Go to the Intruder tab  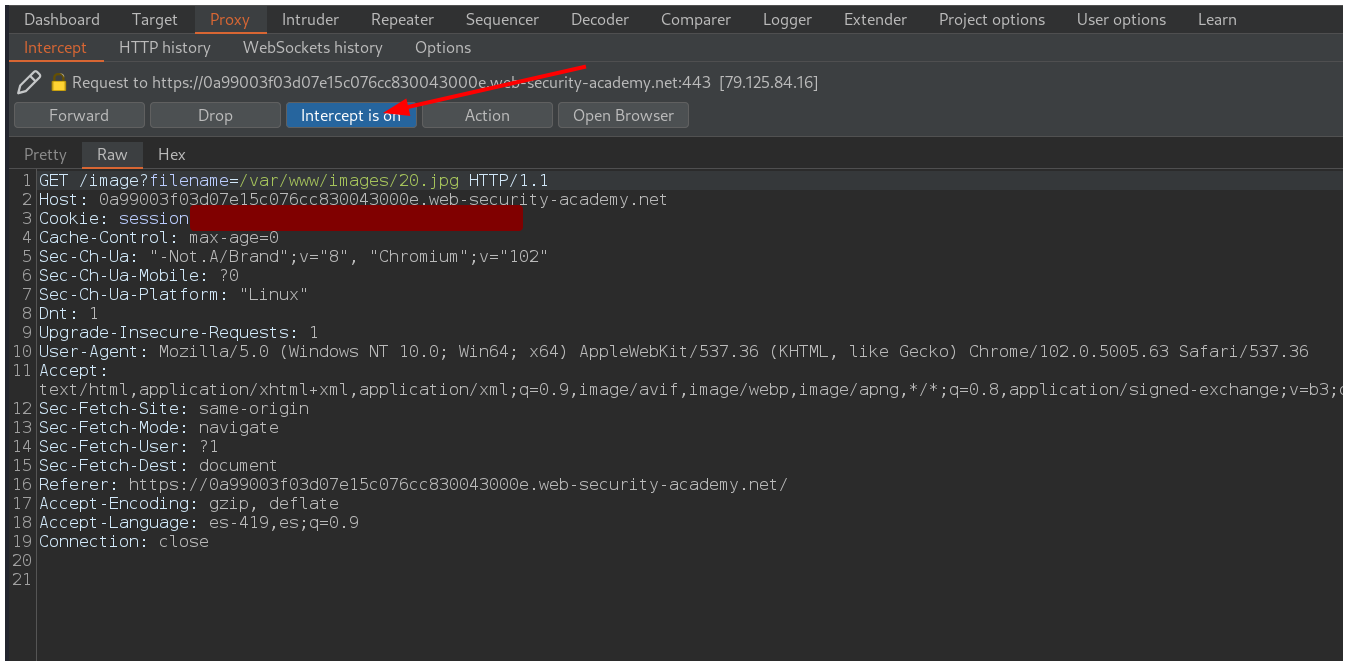coord(310,19)
